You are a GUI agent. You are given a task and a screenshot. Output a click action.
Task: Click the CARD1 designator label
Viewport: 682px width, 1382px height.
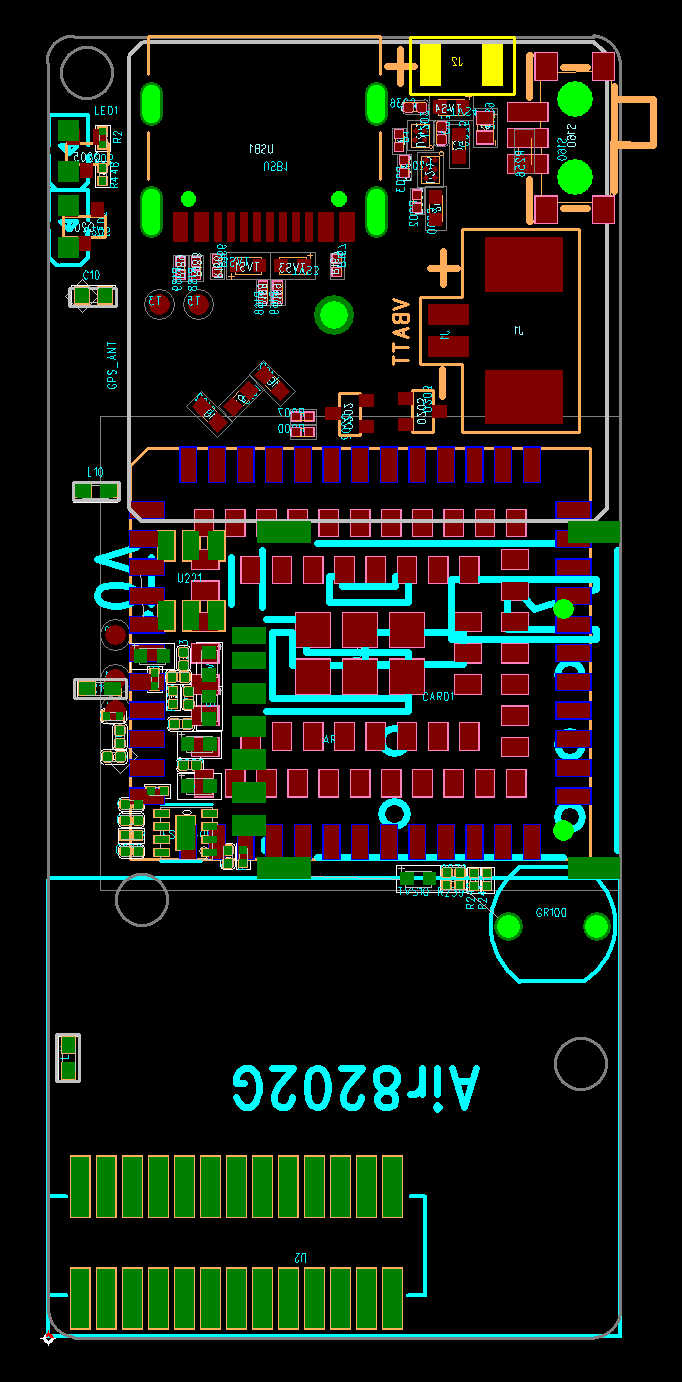click(438, 696)
